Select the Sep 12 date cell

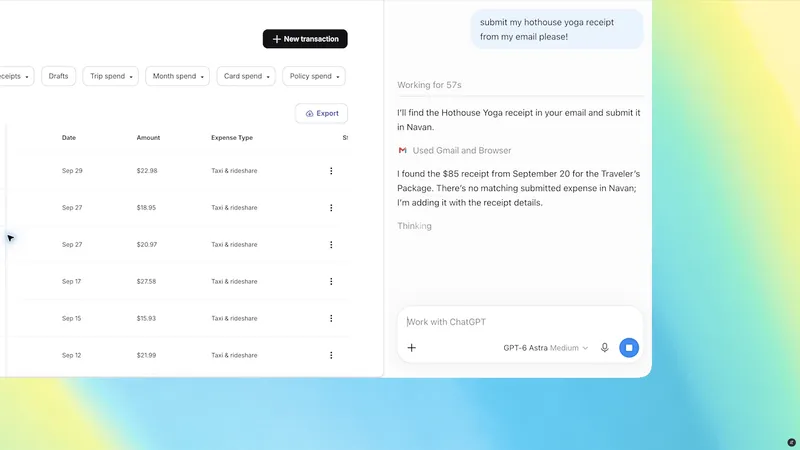(71, 355)
